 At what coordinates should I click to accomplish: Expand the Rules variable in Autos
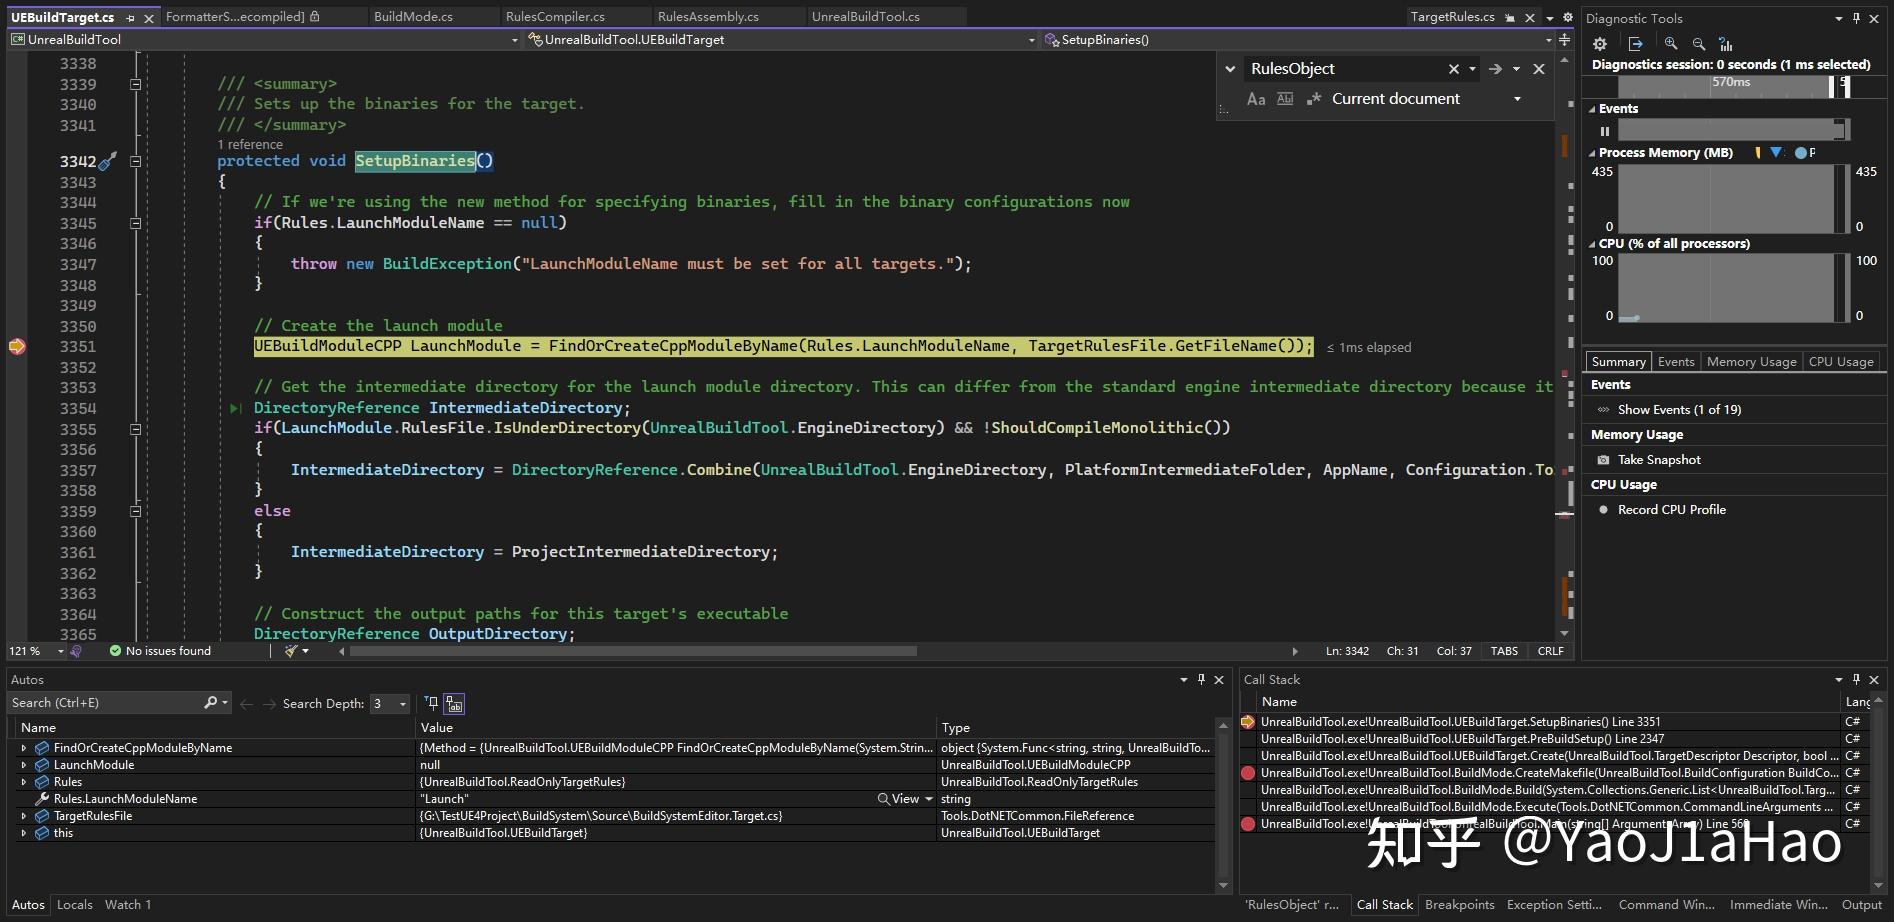click(24, 781)
